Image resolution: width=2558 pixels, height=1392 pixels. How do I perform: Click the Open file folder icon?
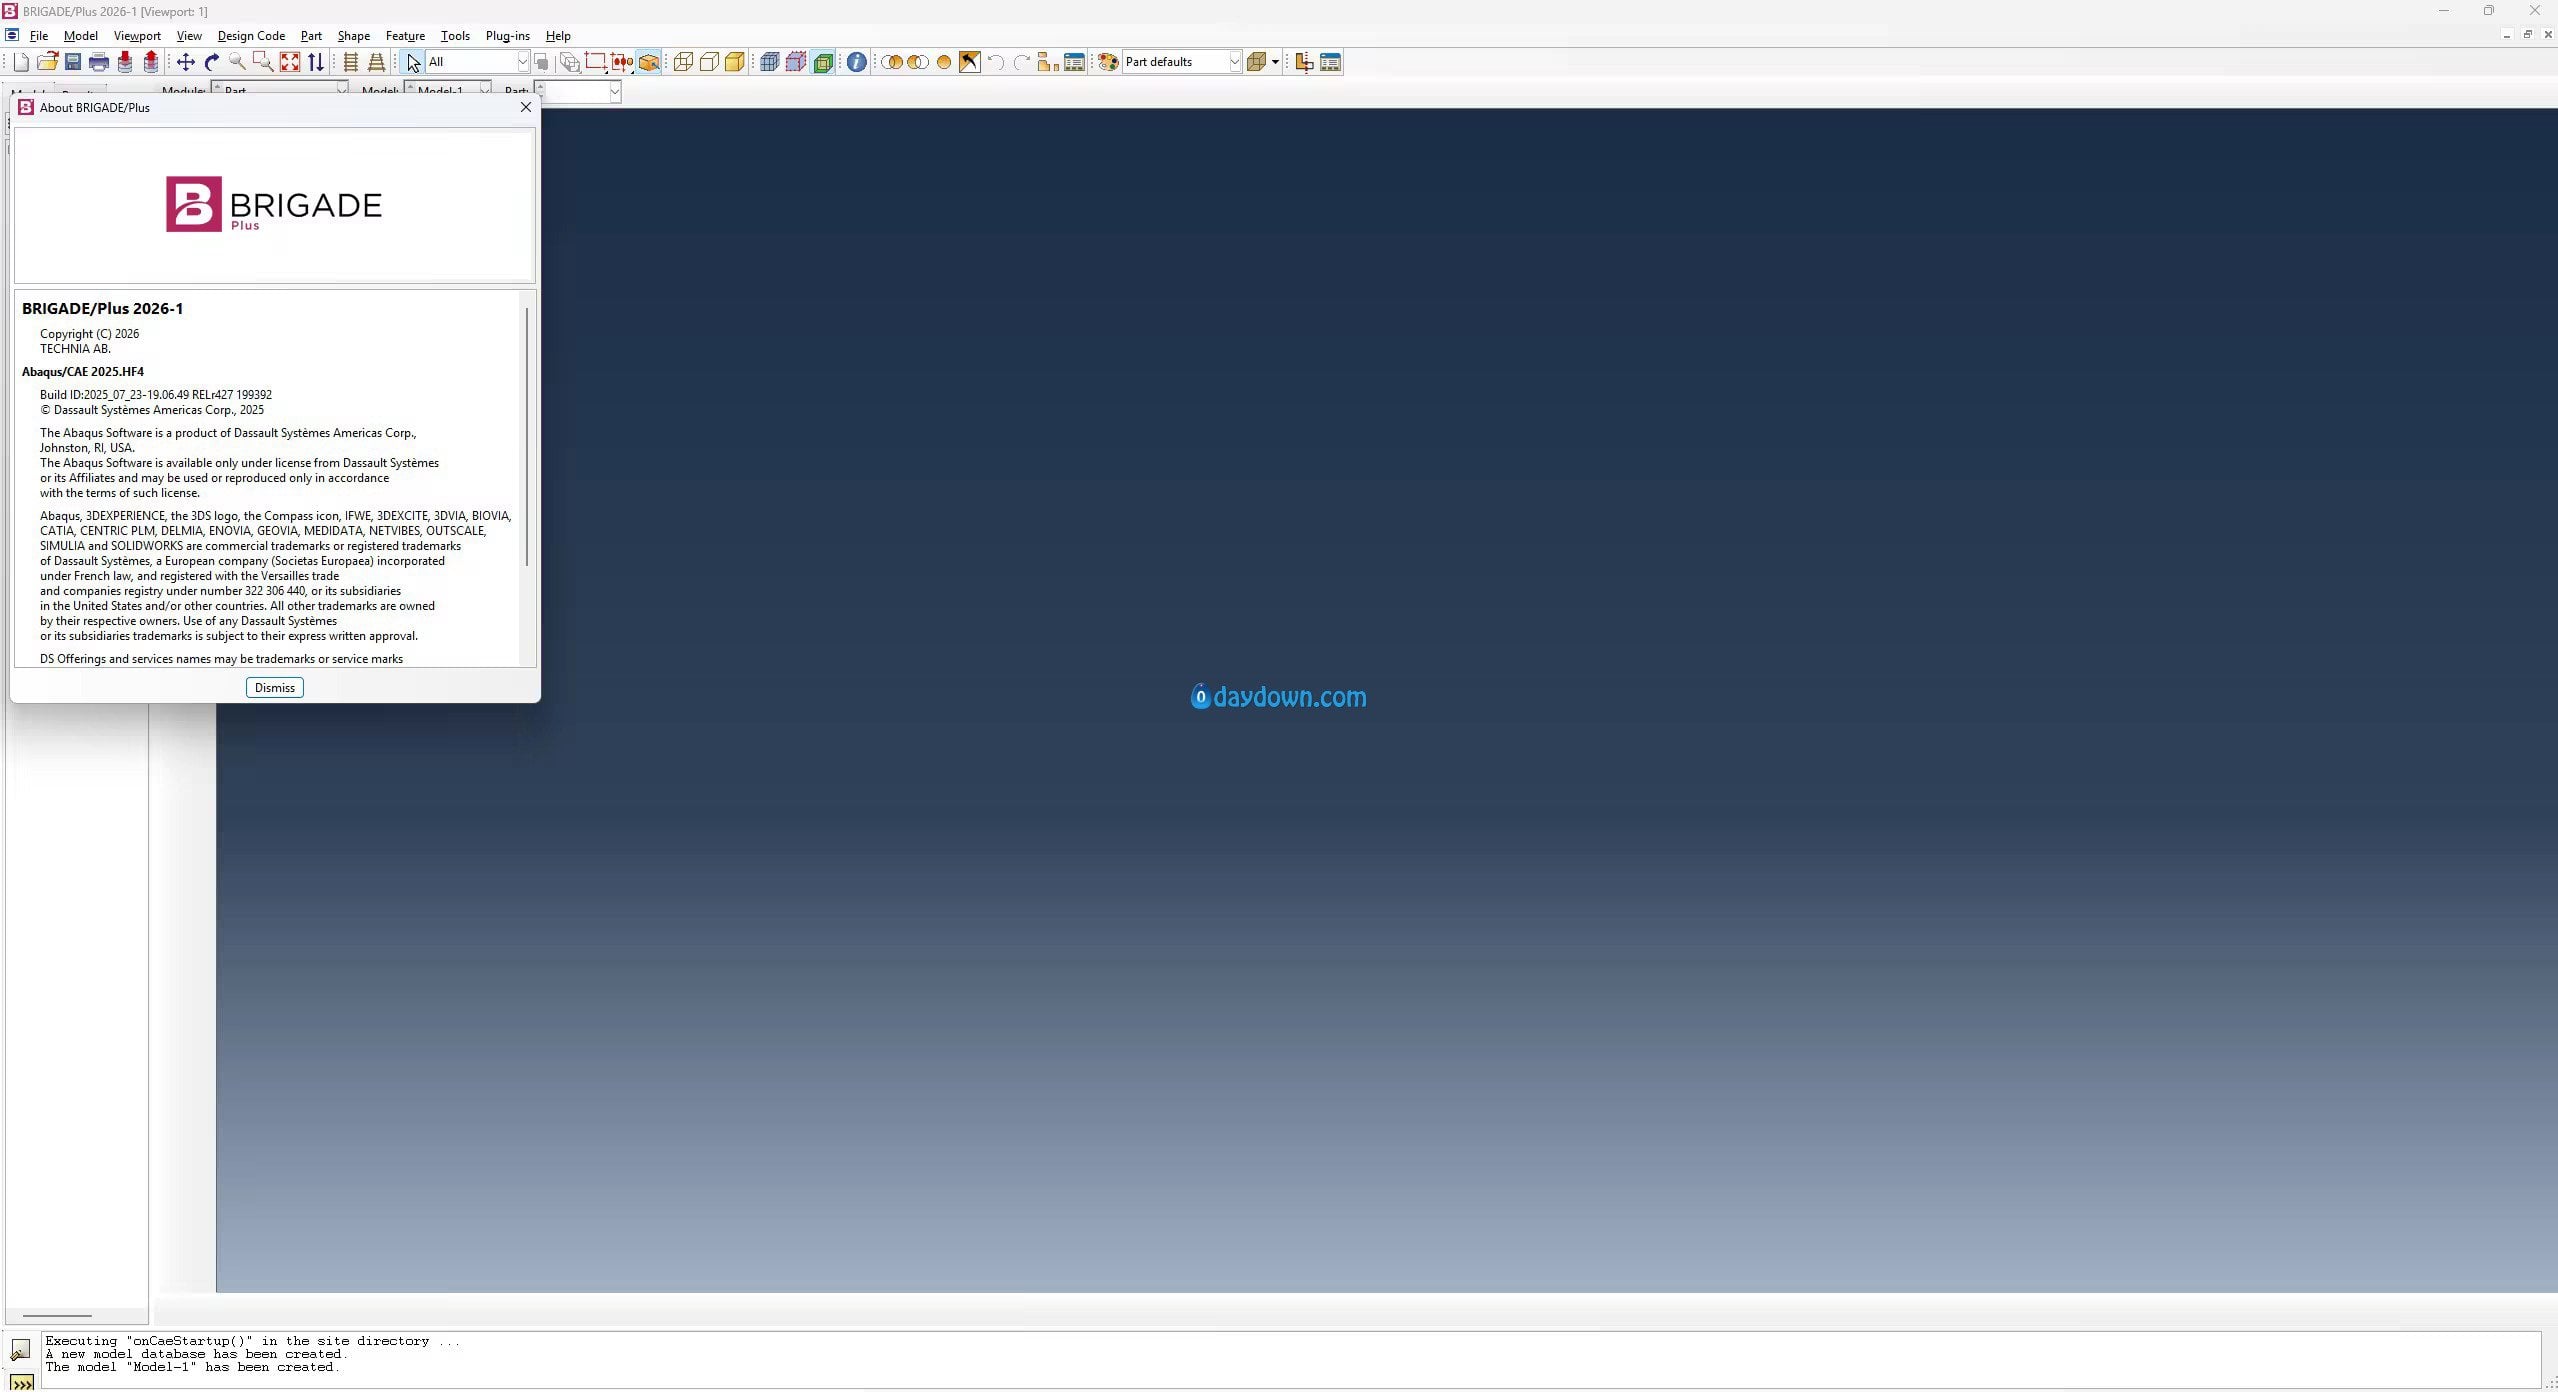click(47, 62)
